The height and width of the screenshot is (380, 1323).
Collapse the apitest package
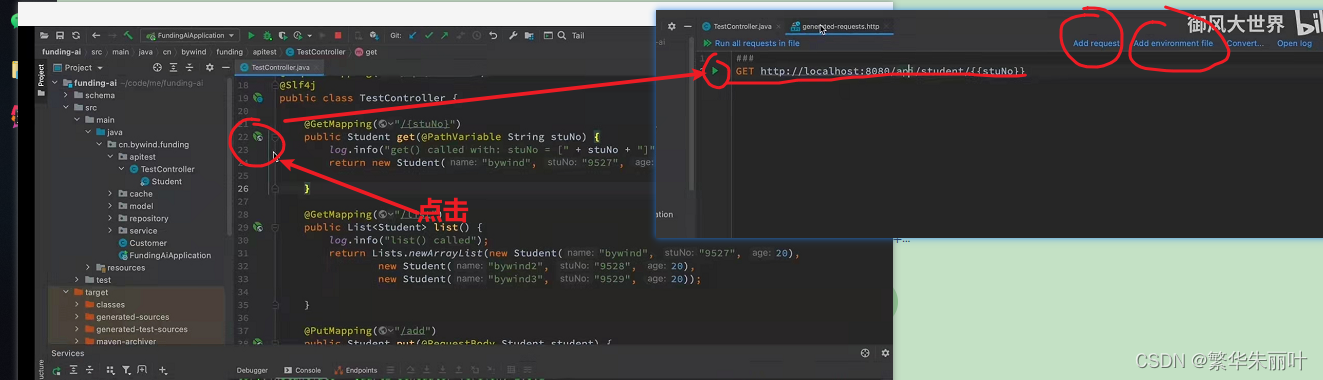(x=111, y=157)
